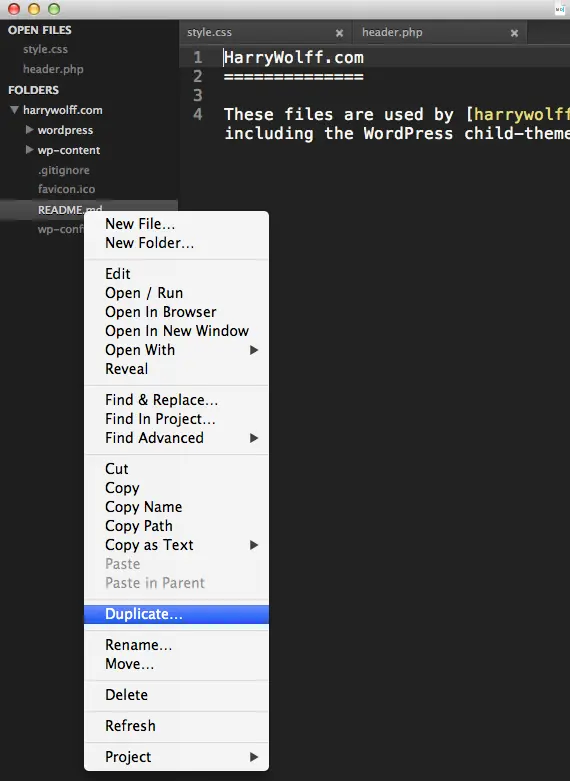Screen dimensions: 570x781
Task: Click line number 1 in gutter
Action: [198, 57]
